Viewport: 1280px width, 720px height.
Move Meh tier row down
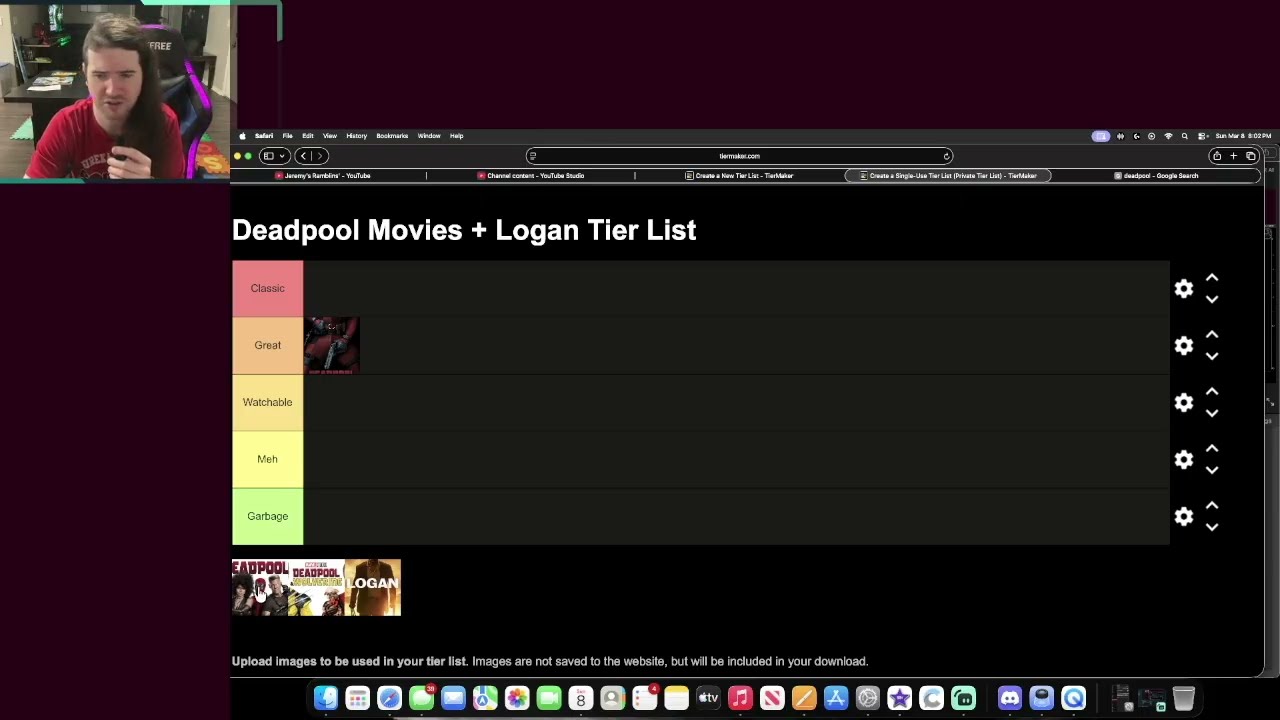tap(1212, 470)
